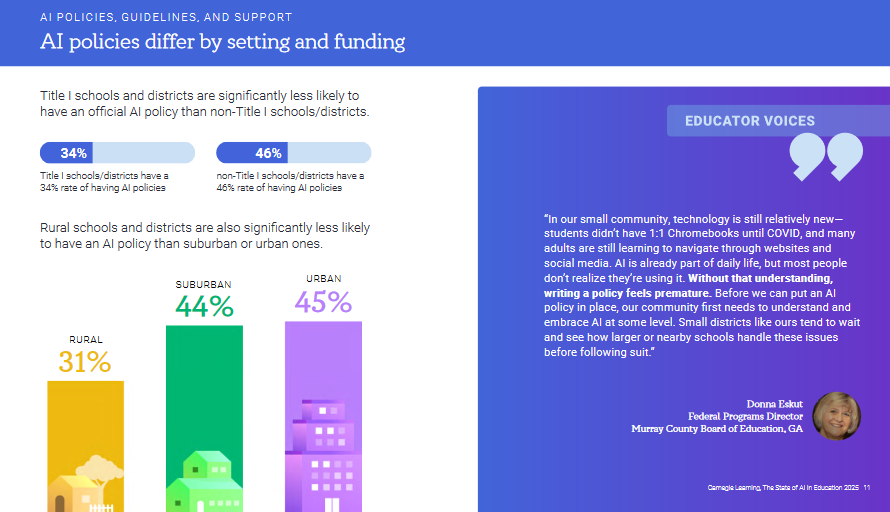Click the tree beside the rural house
Screen dimensions: 890x512
pos(98,470)
